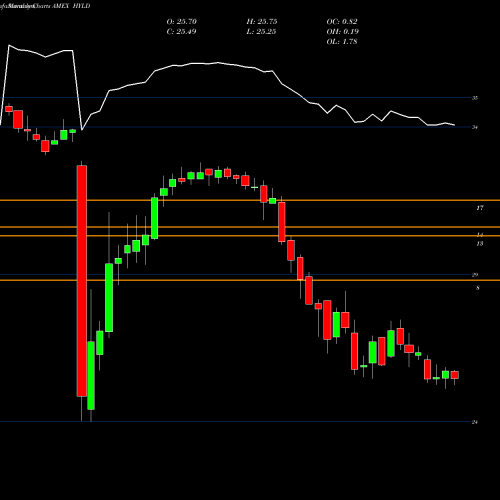Click the close price value C: 25.49
This screenshot has width=500, height=500.
pos(181,32)
